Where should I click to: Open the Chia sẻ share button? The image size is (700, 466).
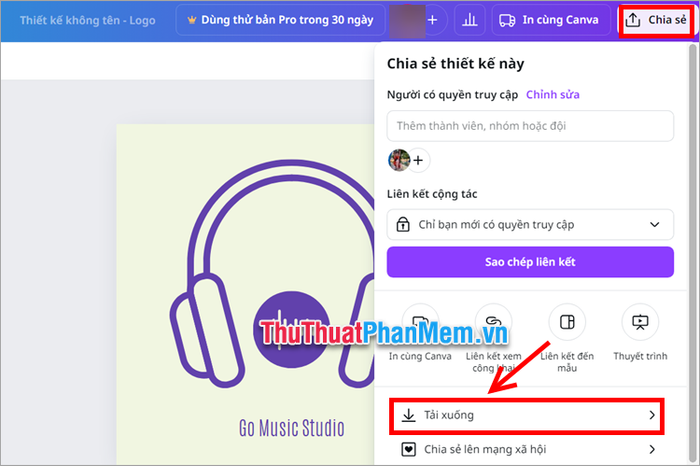[x=656, y=20]
